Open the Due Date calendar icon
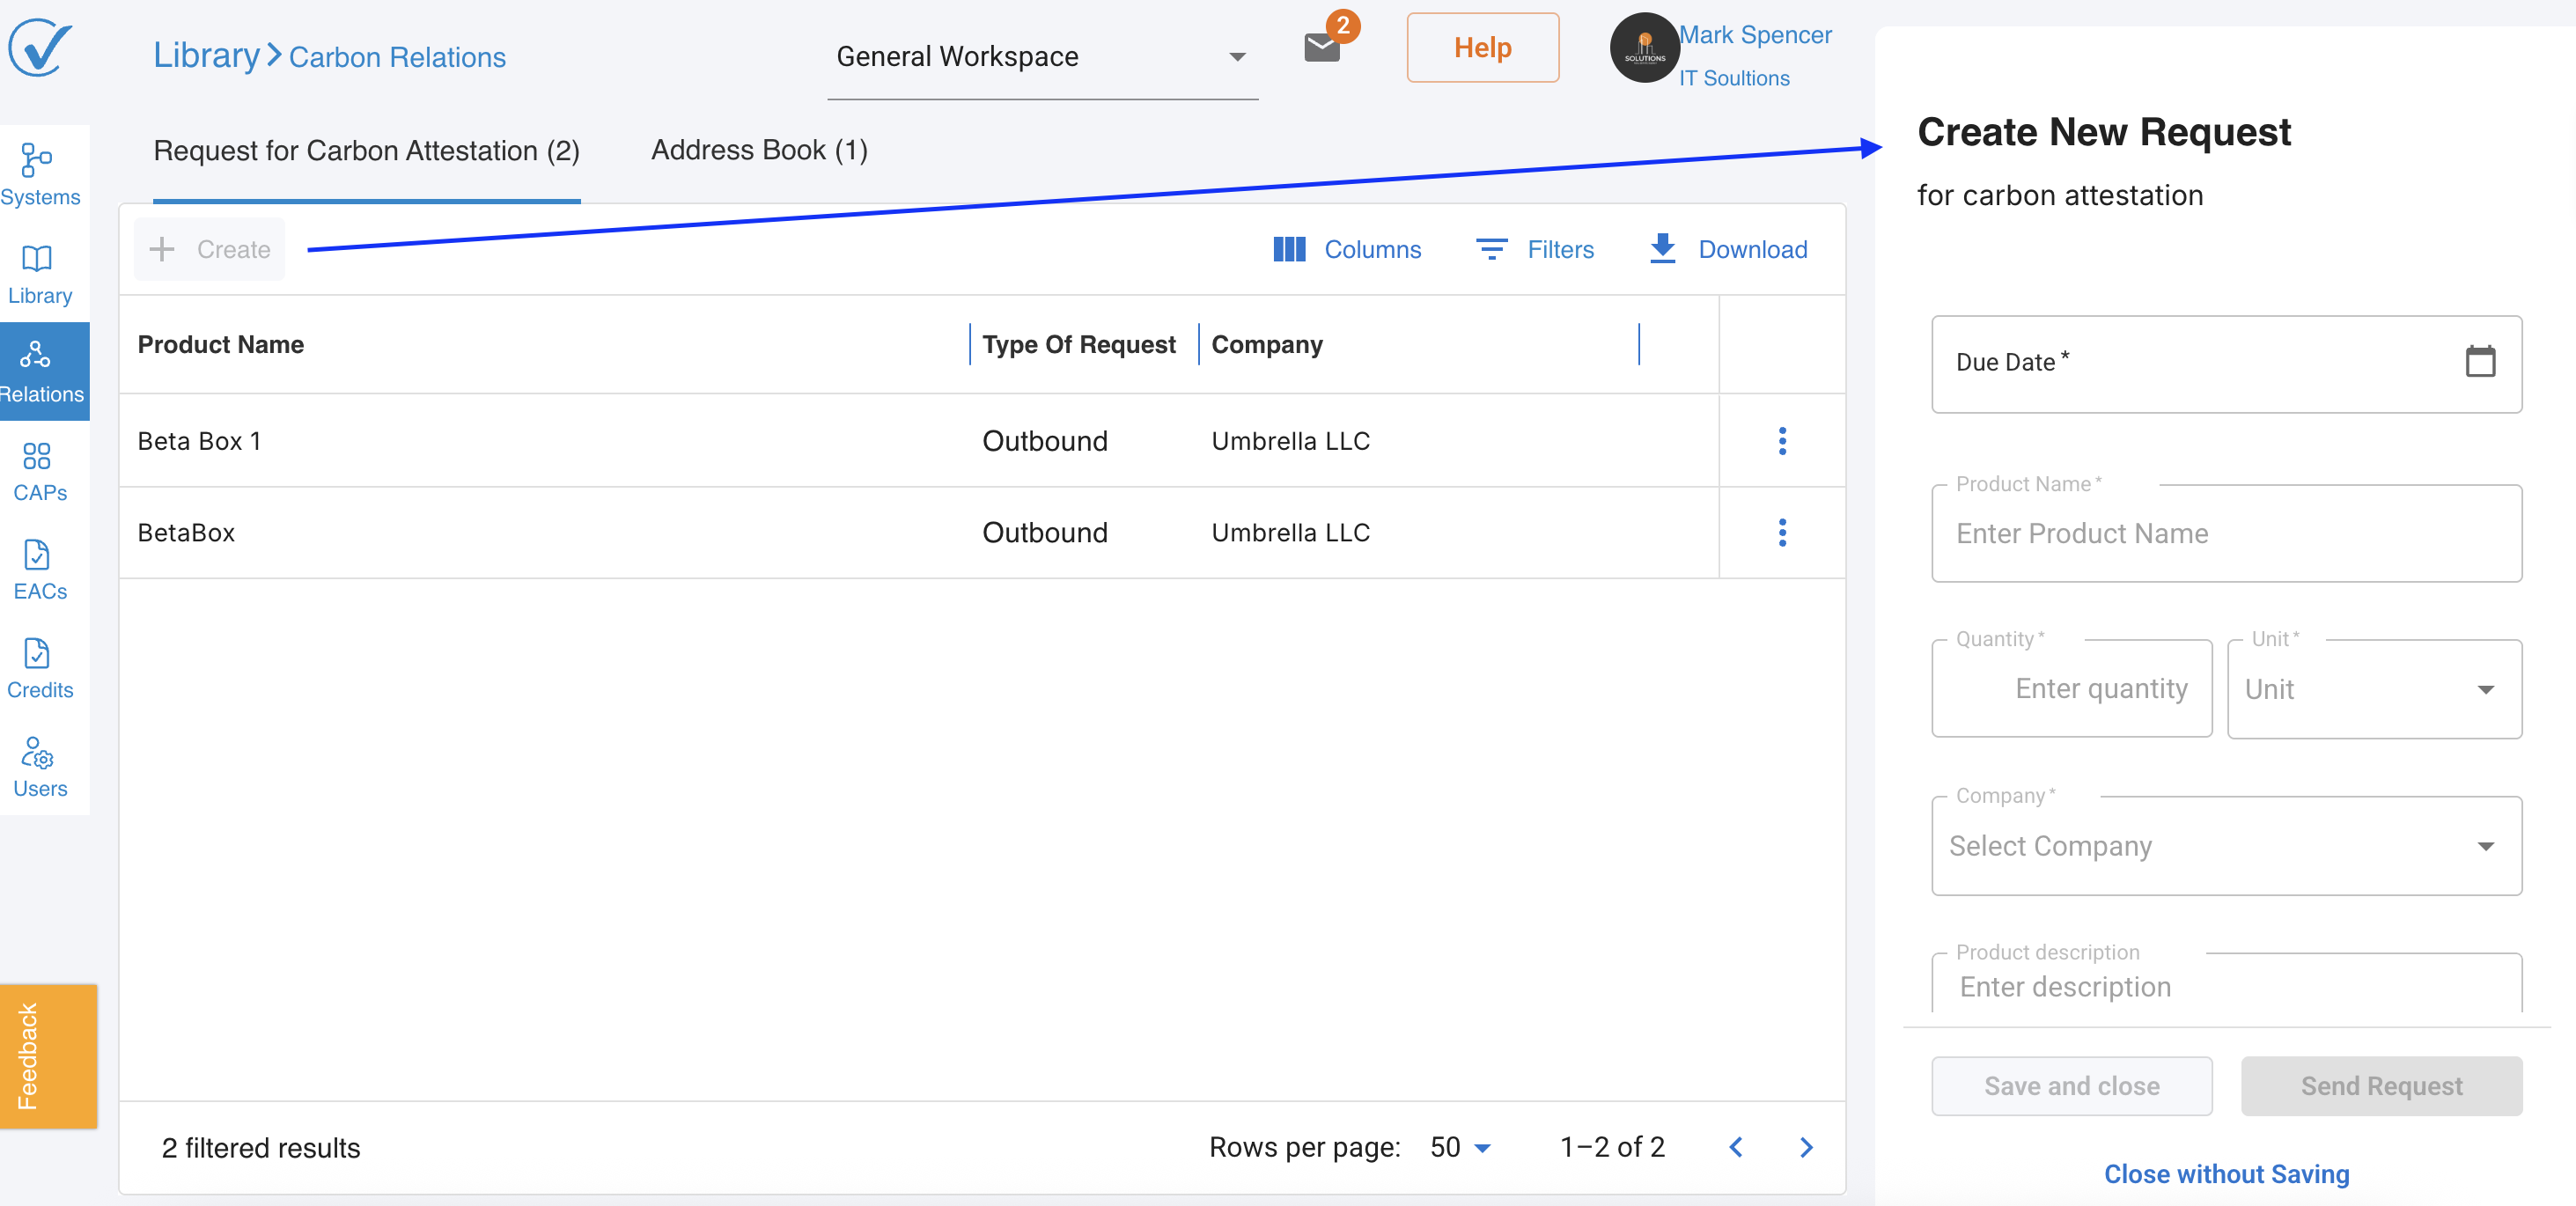Image resolution: width=2576 pixels, height=1206 pixels. [x=2479, y=361]
